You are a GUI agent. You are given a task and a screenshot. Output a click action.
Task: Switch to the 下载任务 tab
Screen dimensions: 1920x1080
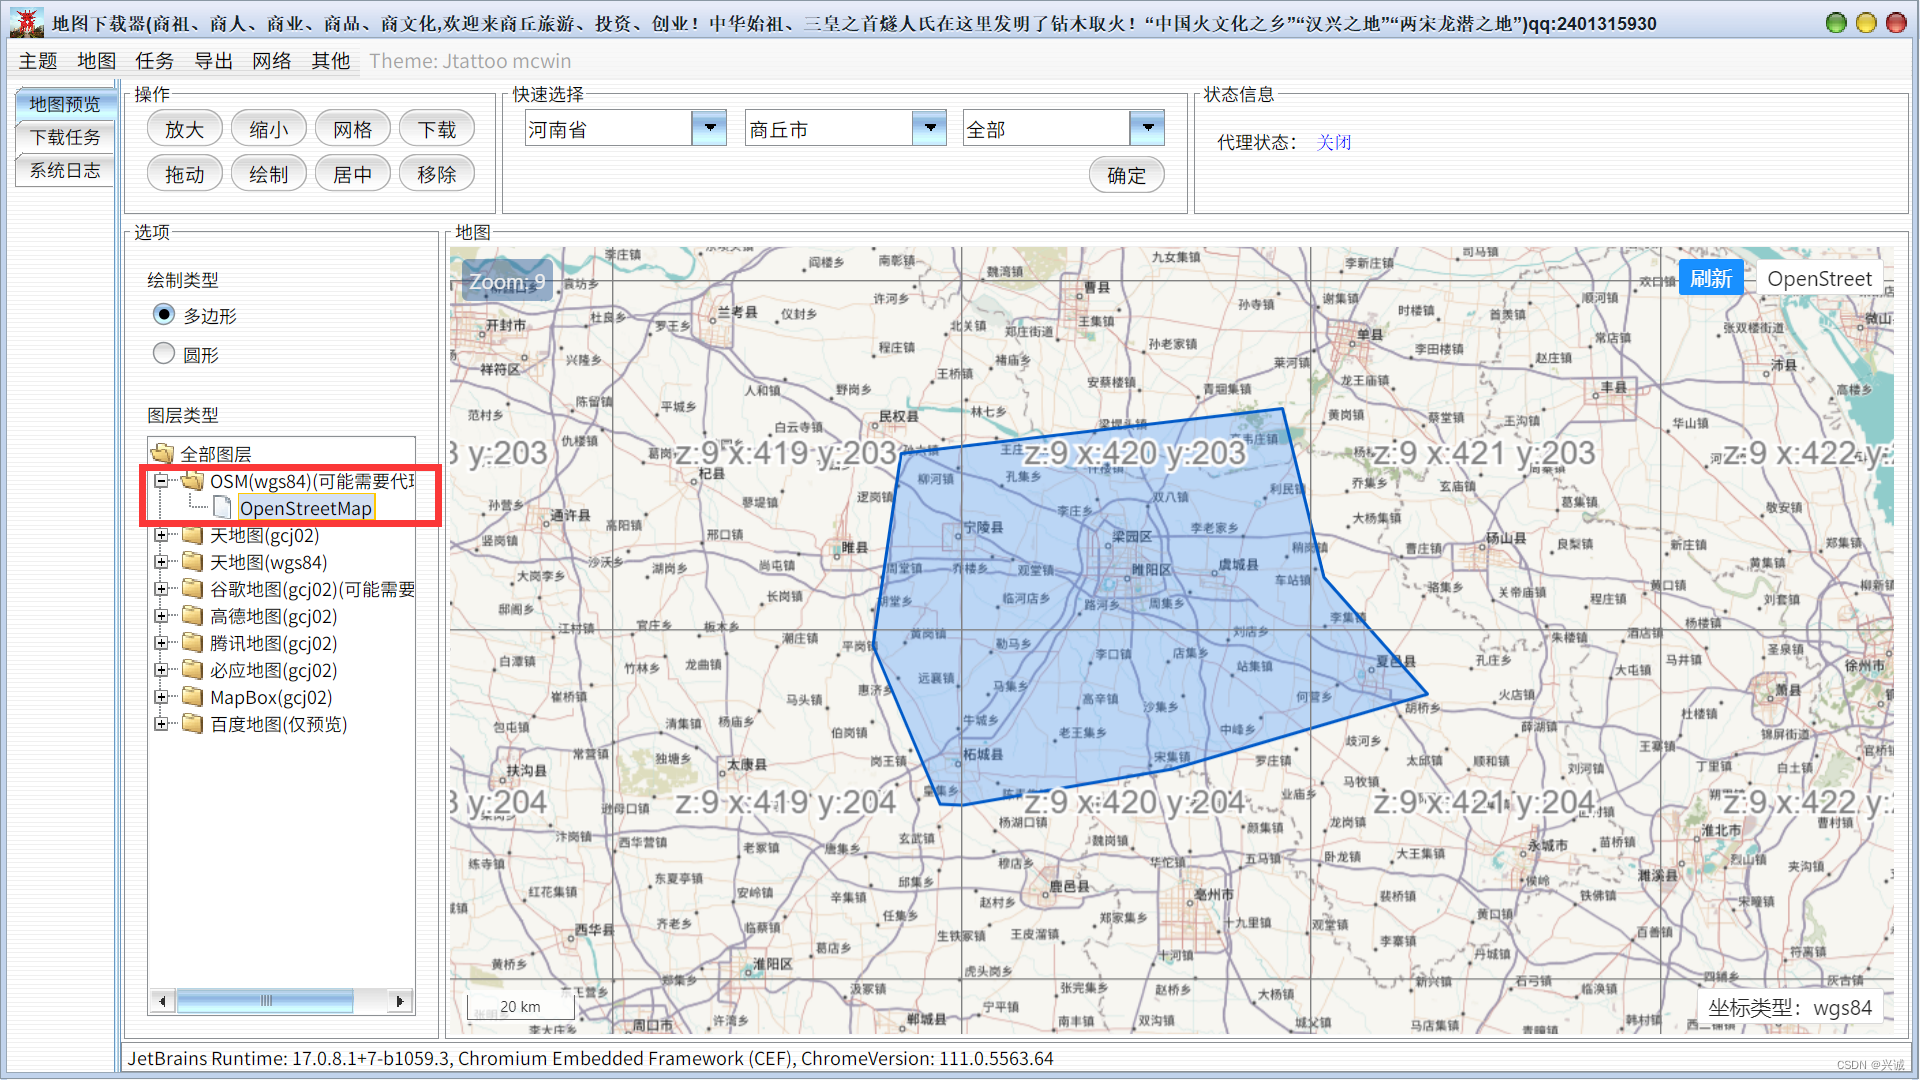[x=65, y=137]
